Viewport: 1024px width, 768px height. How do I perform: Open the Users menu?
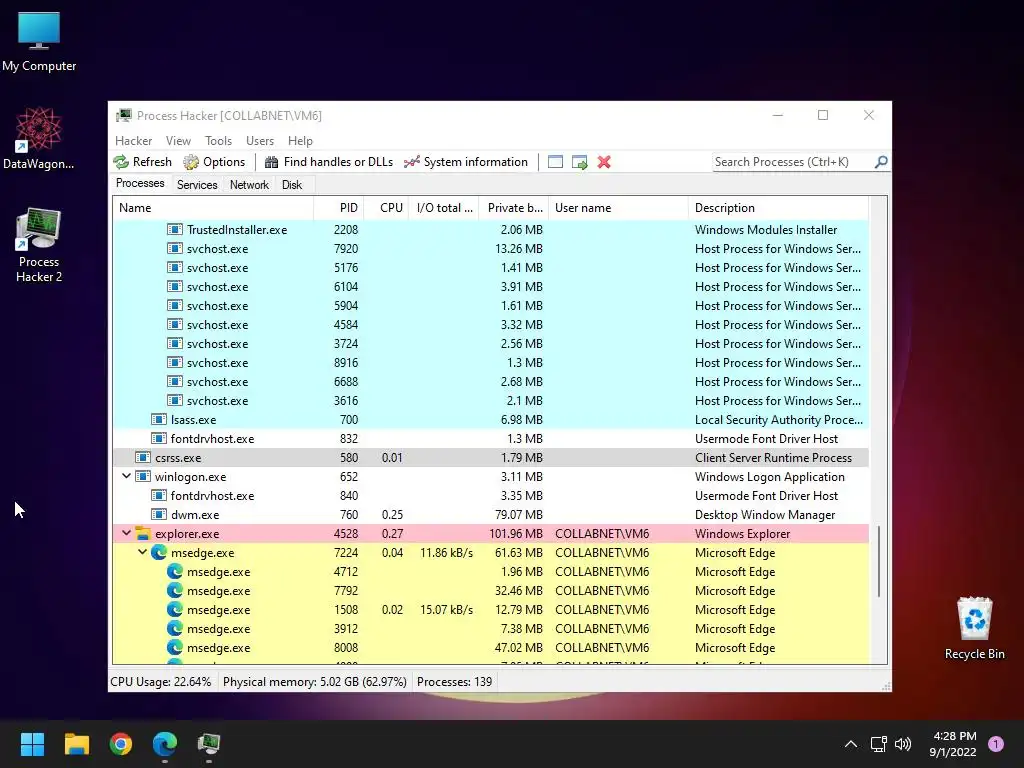pos(260,140)
